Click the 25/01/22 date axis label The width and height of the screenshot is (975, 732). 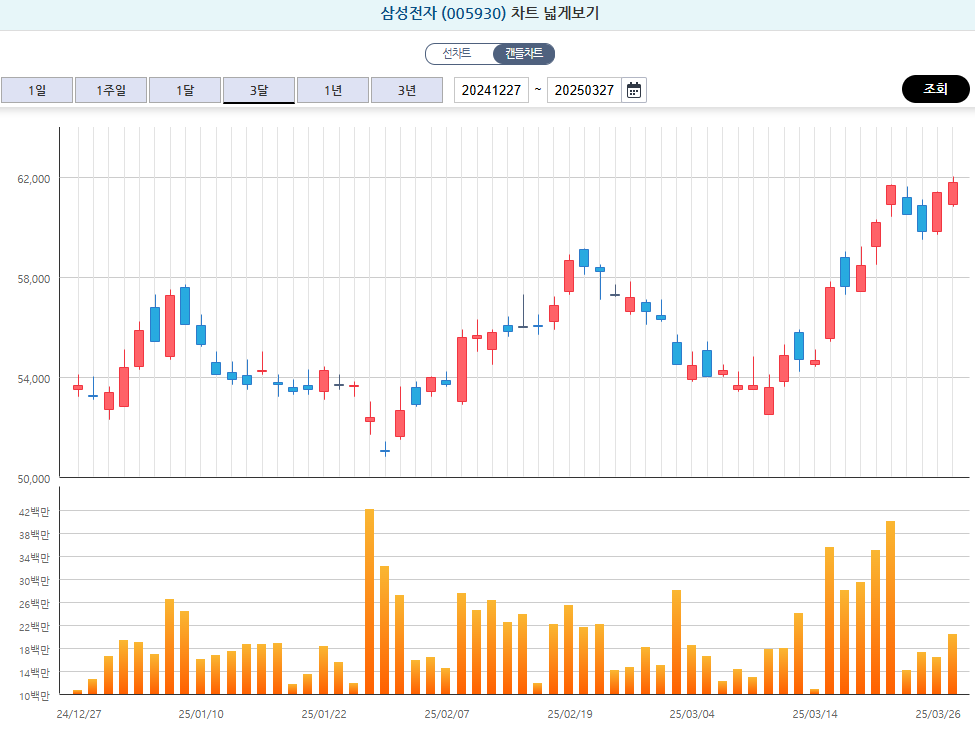pos(324,714)
